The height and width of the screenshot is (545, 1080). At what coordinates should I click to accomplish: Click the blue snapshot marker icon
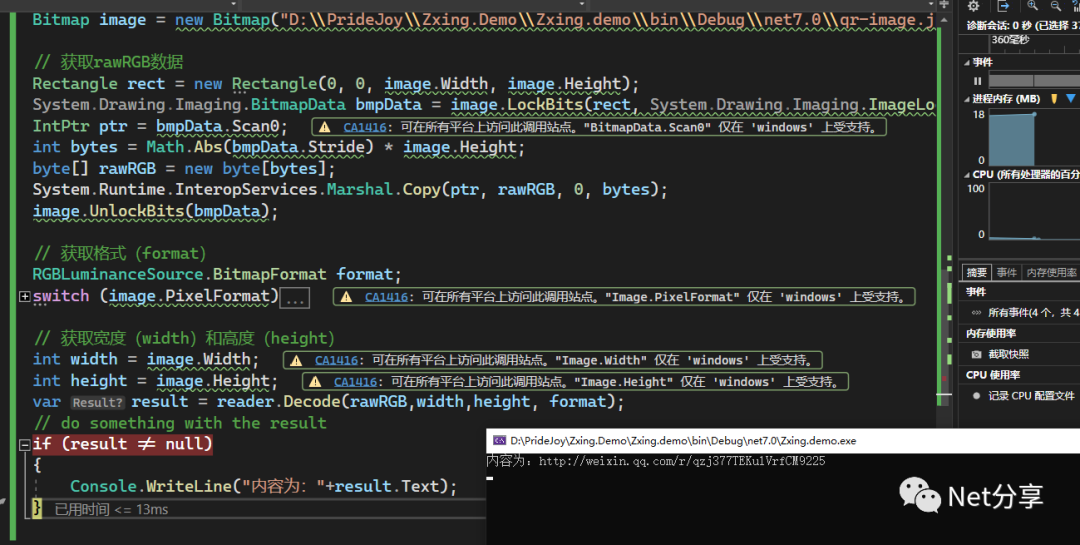(x=1070, y=99)
